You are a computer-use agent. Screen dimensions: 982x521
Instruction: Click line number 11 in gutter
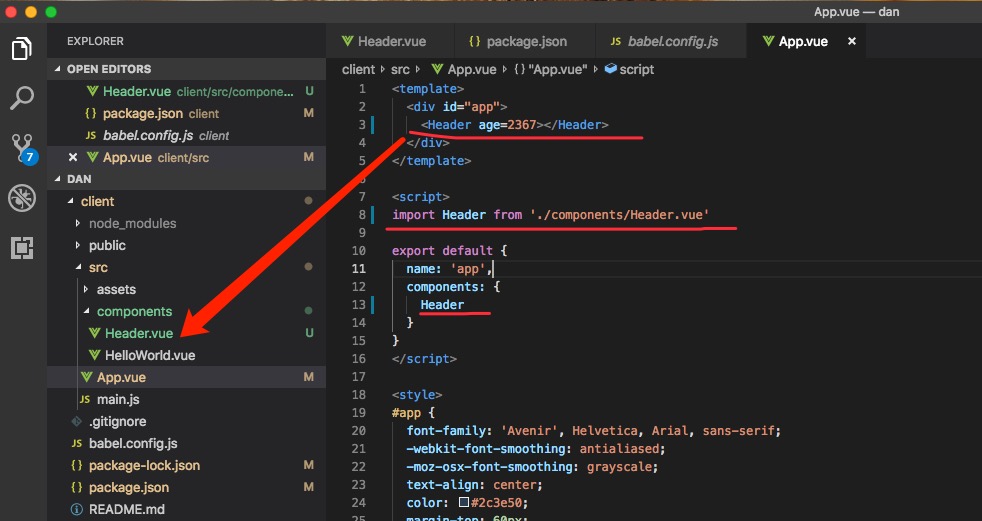point(358,269)
